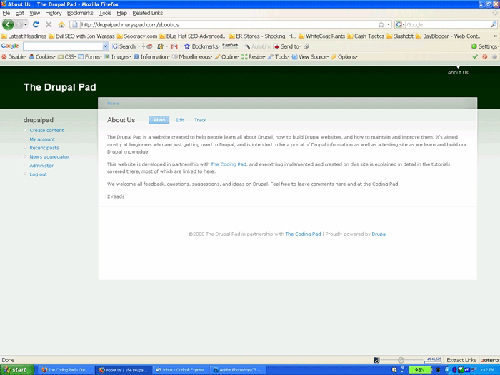500x375 pixels.
Task: Open the History menu
Action: 54,13
